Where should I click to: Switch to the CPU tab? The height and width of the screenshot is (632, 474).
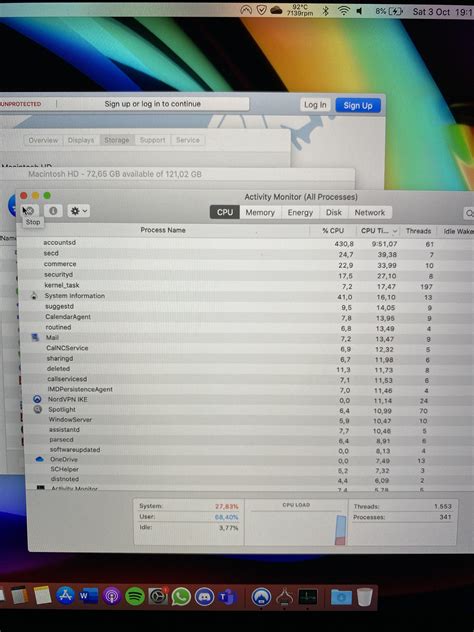pos(225,212)
